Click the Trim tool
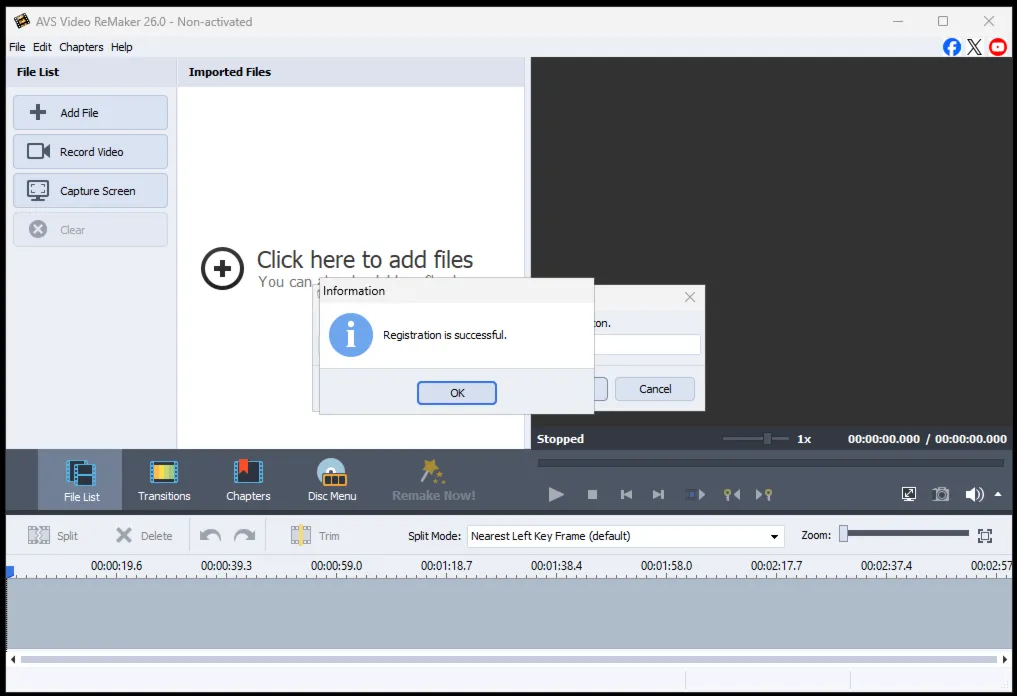The height and width of the screenshot is (696, 1017). (315, 536)
